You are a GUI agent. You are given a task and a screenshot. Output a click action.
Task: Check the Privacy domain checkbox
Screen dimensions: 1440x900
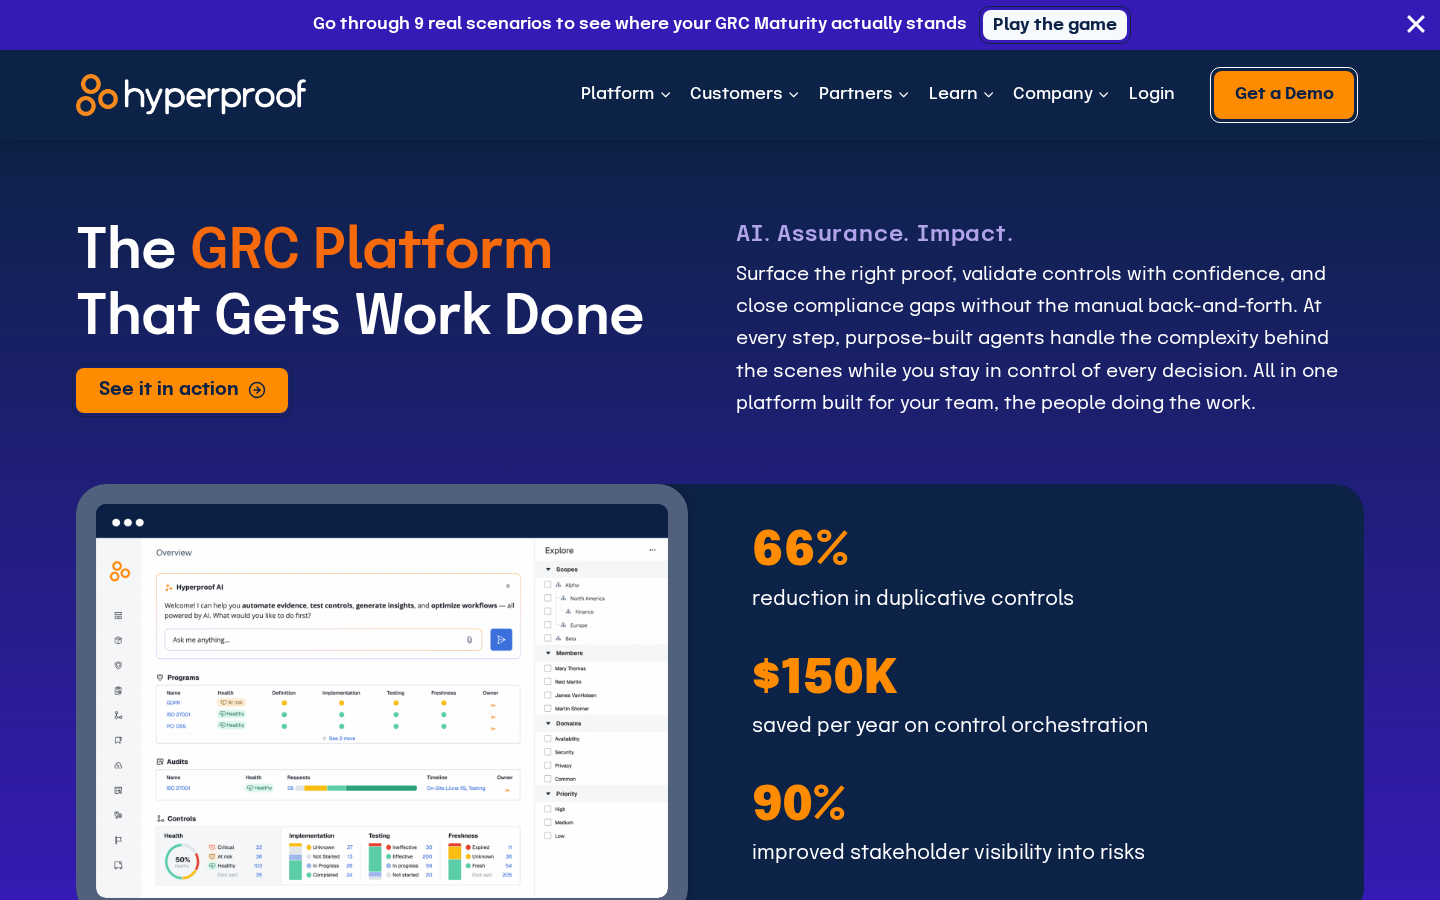click(548, 765)
